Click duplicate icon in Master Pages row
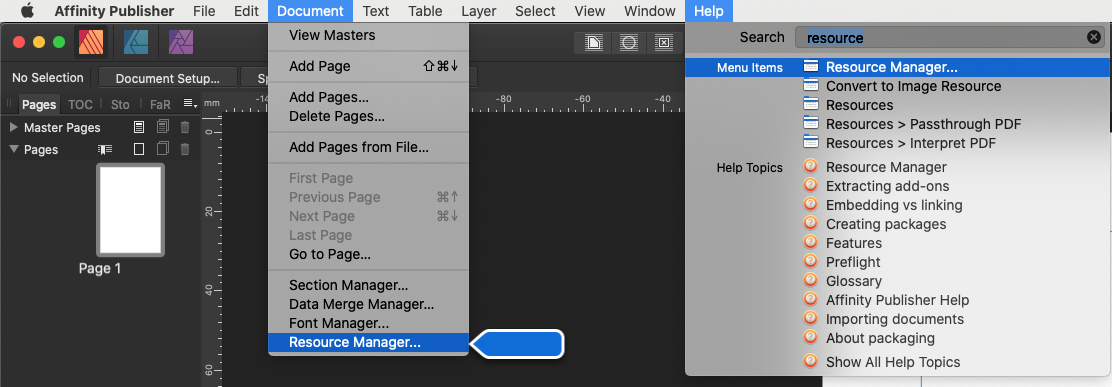The image size is (1112, 387). (163, 128)
